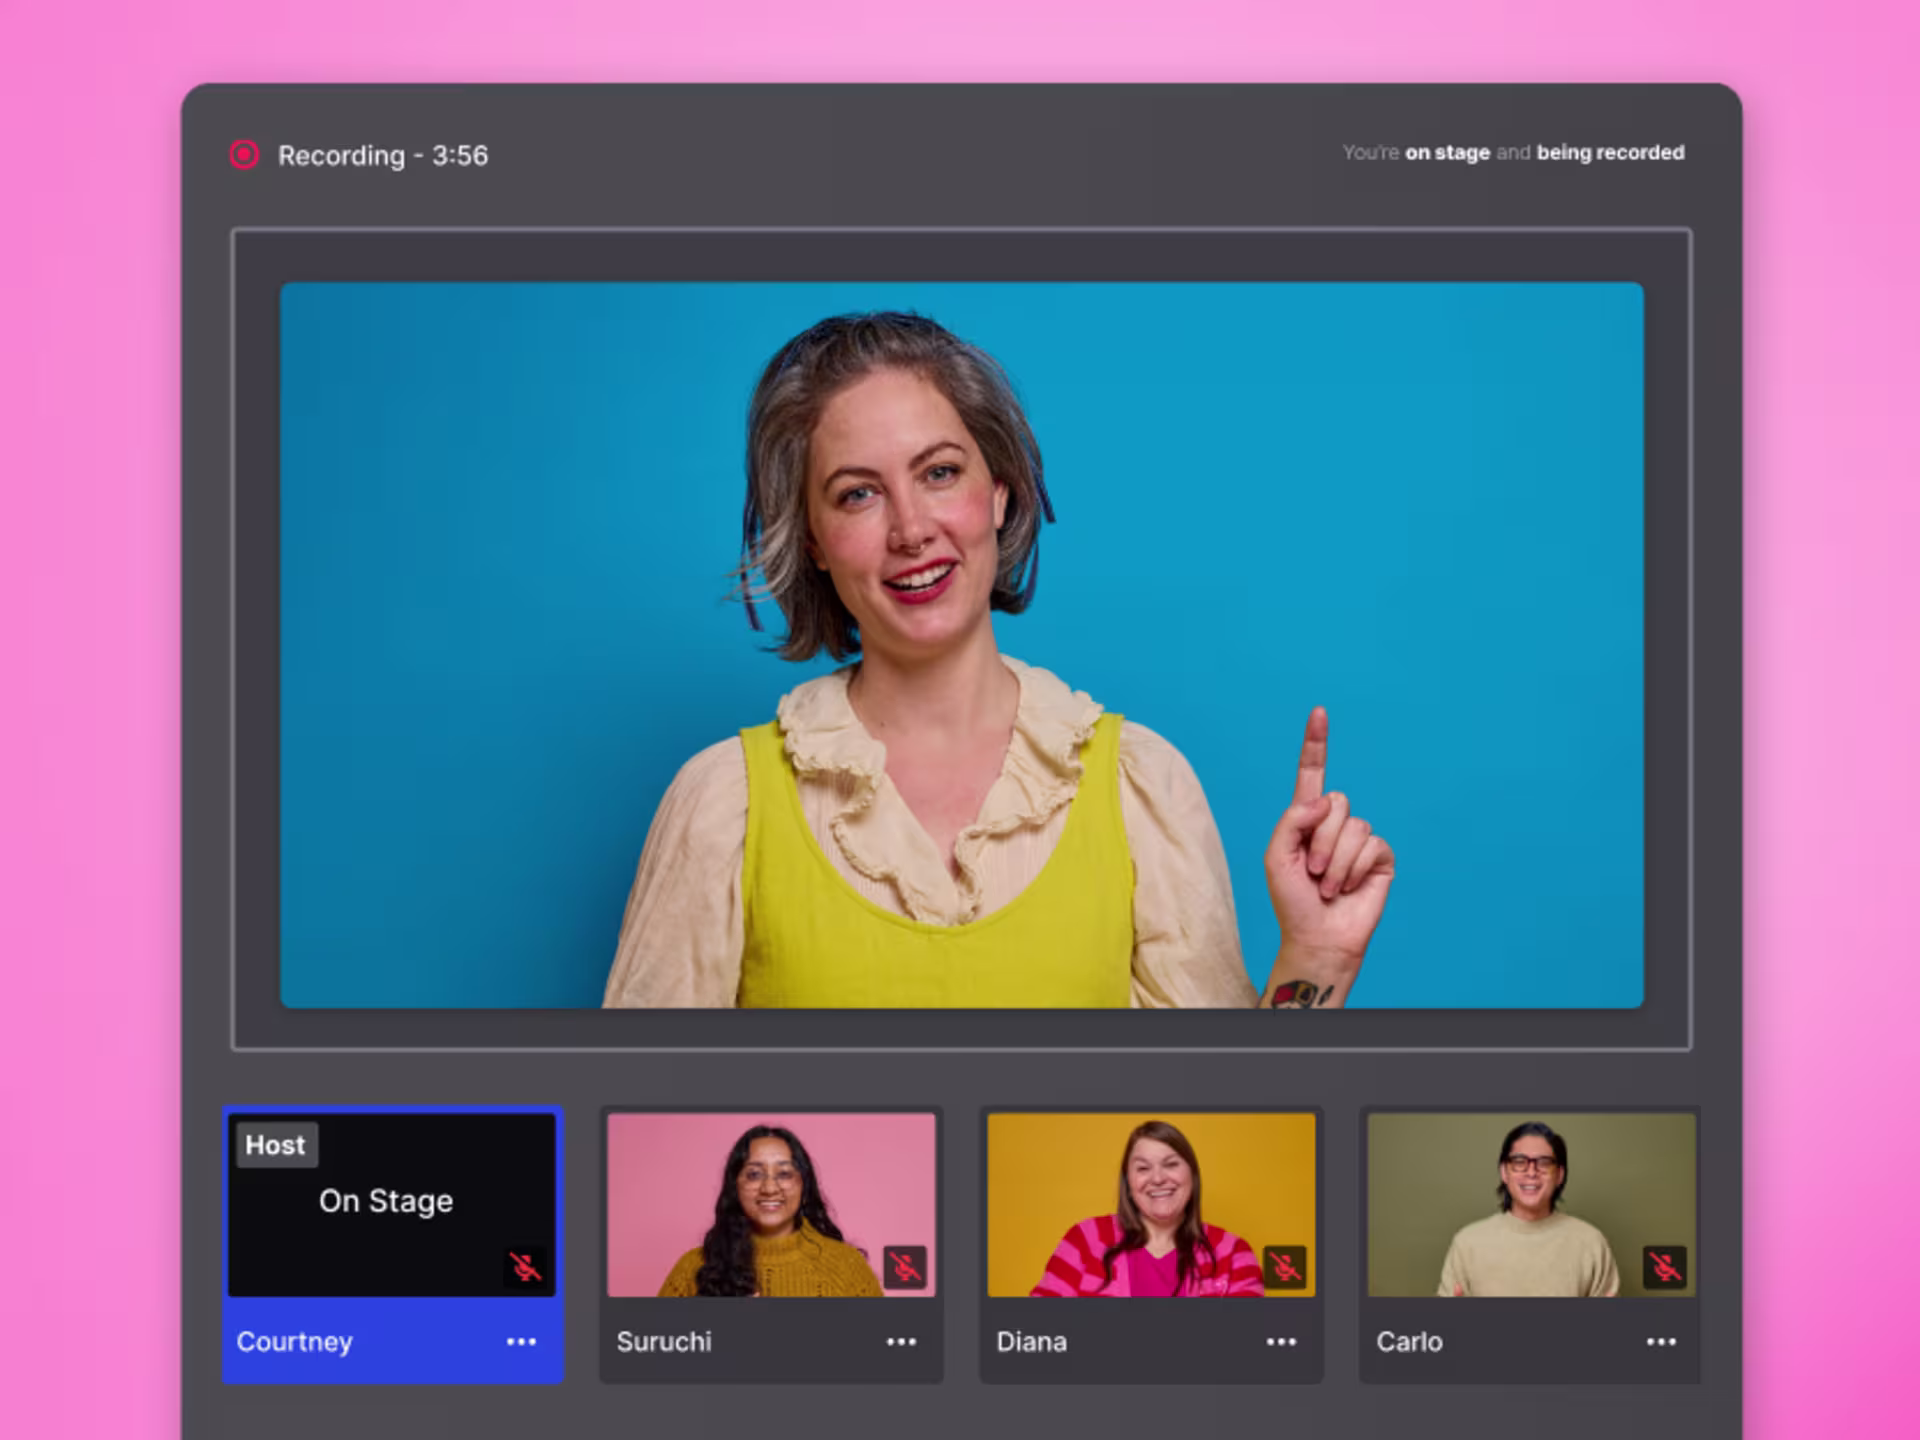Click the Suruchi name label
Screen dimensions: 1920x1440
pos(664,1342)
